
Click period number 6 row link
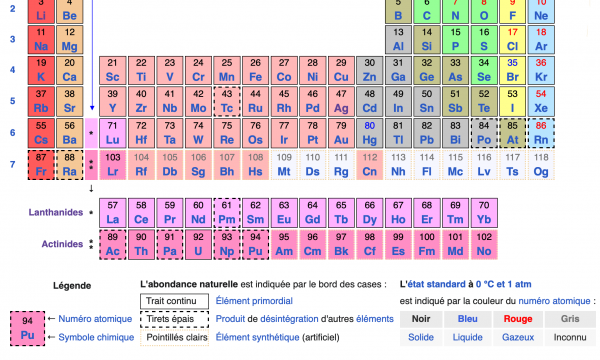(13, 133)
